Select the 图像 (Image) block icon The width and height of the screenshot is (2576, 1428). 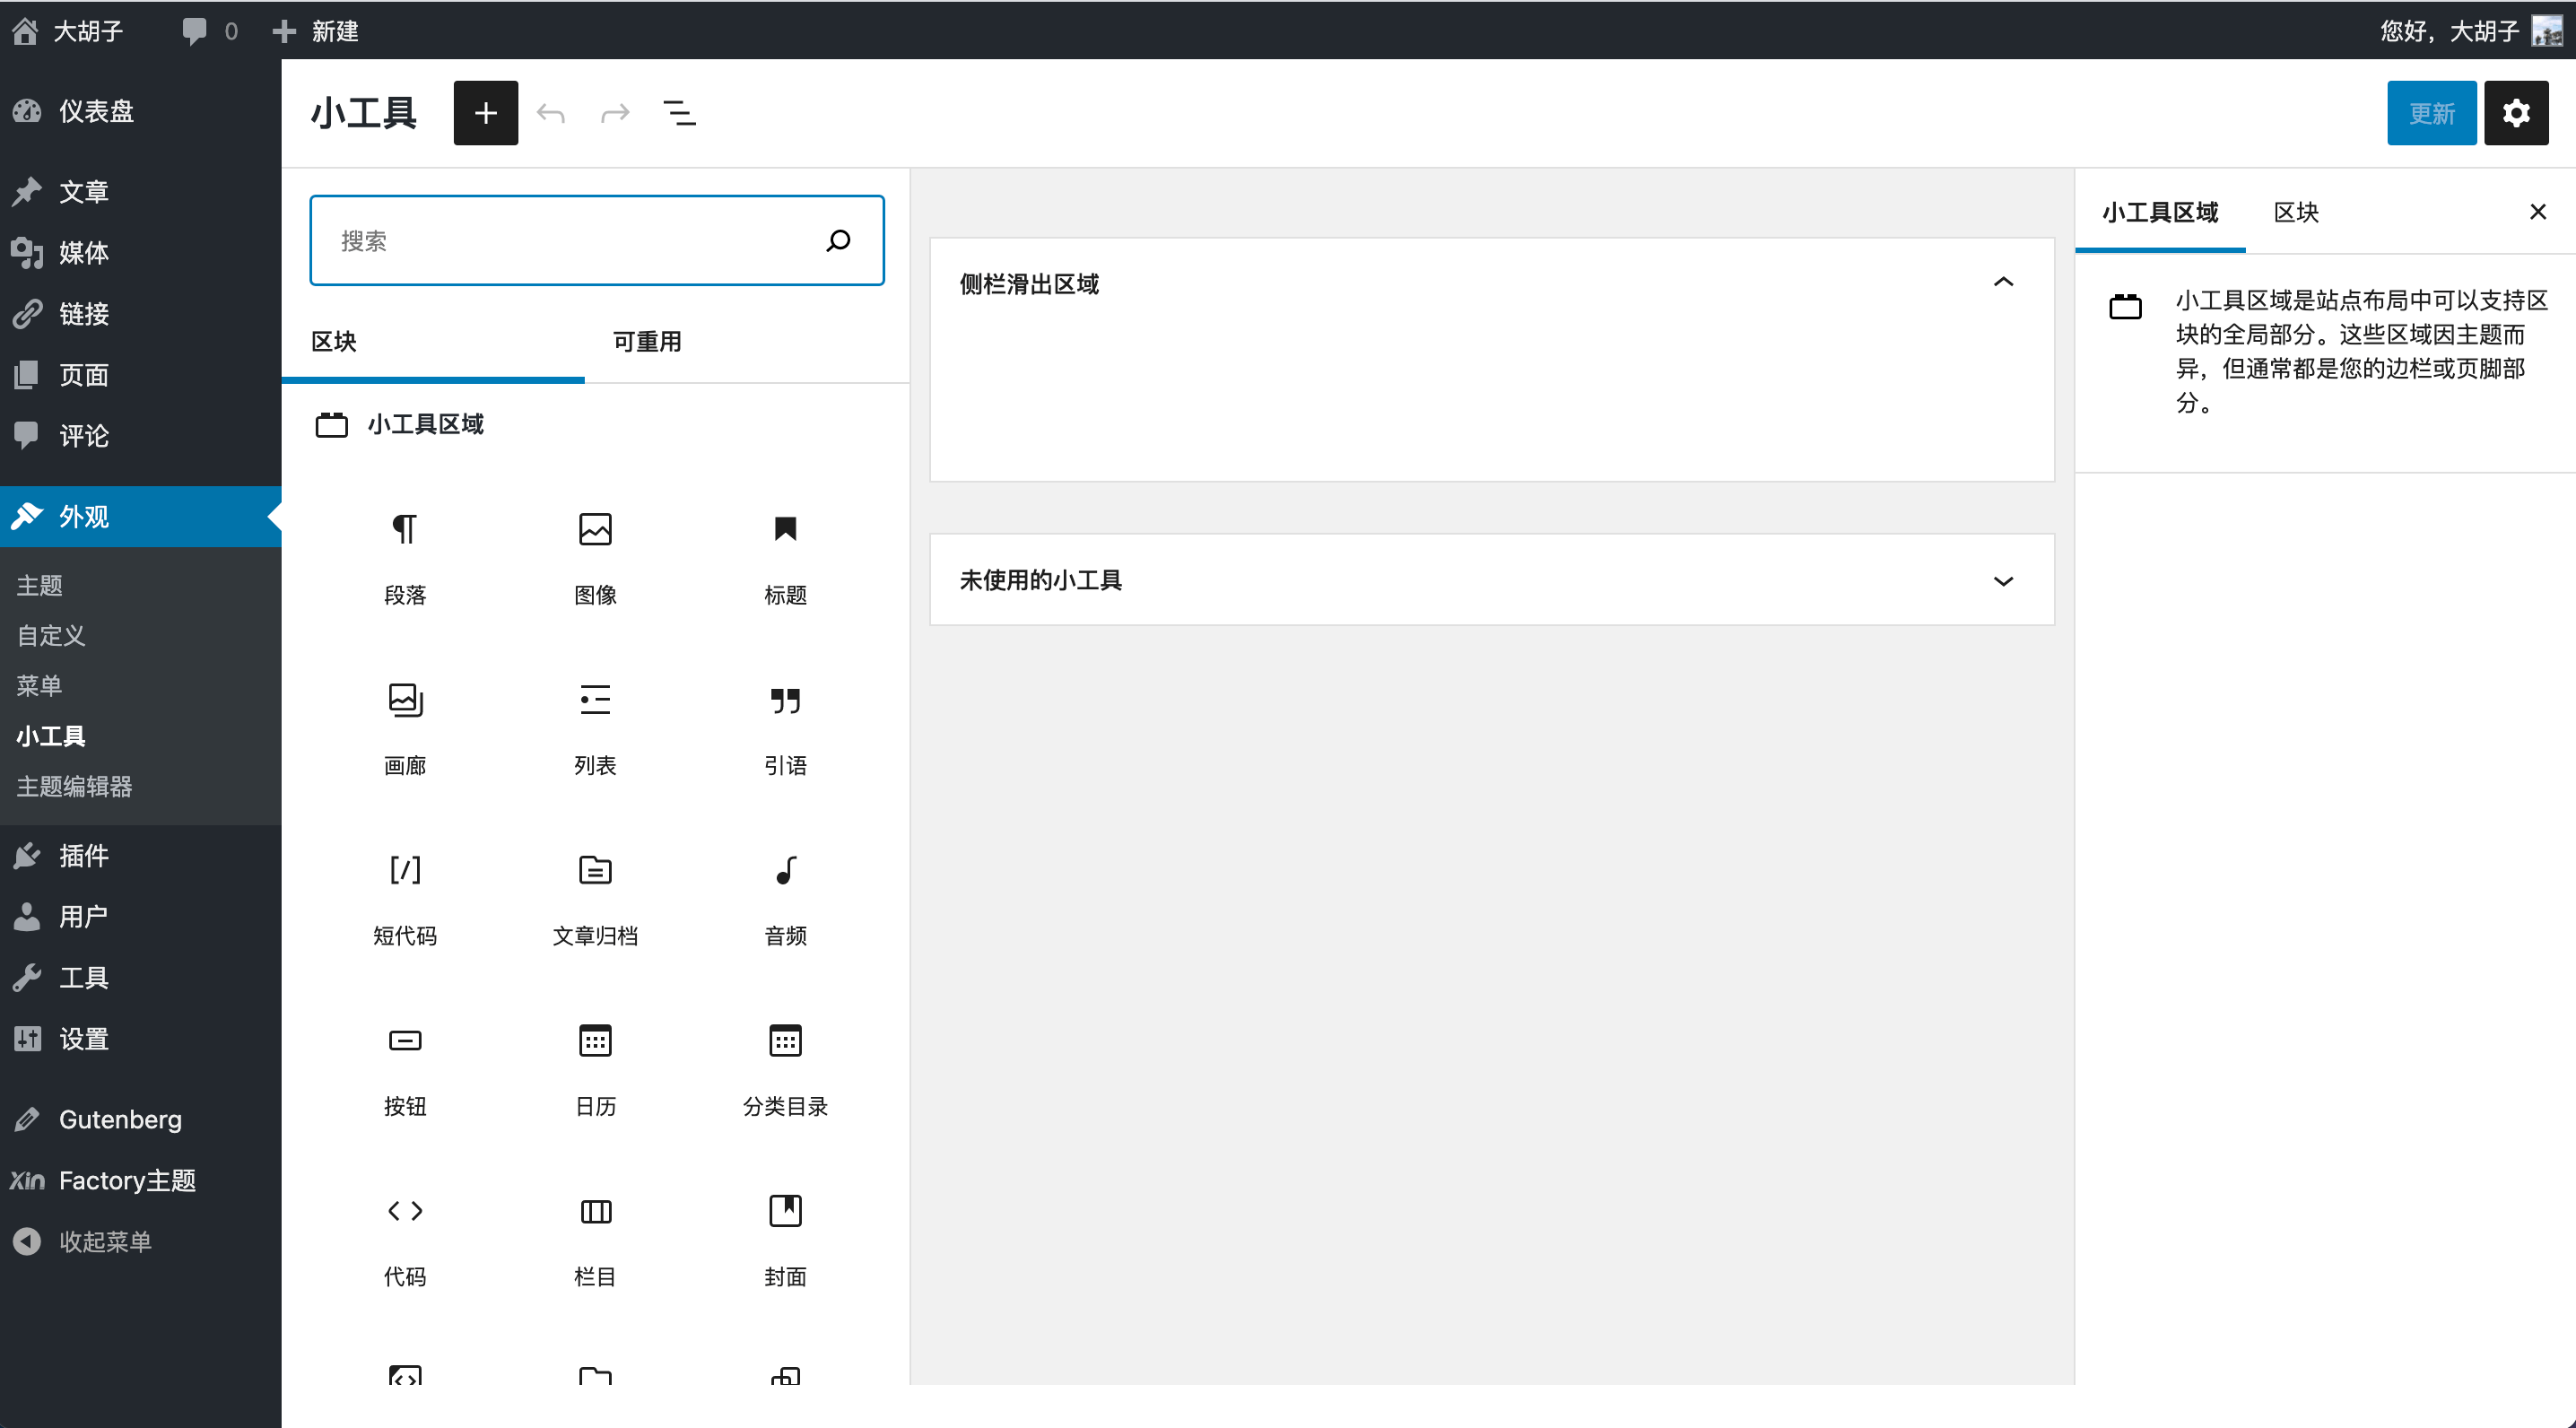pos(593,529)
